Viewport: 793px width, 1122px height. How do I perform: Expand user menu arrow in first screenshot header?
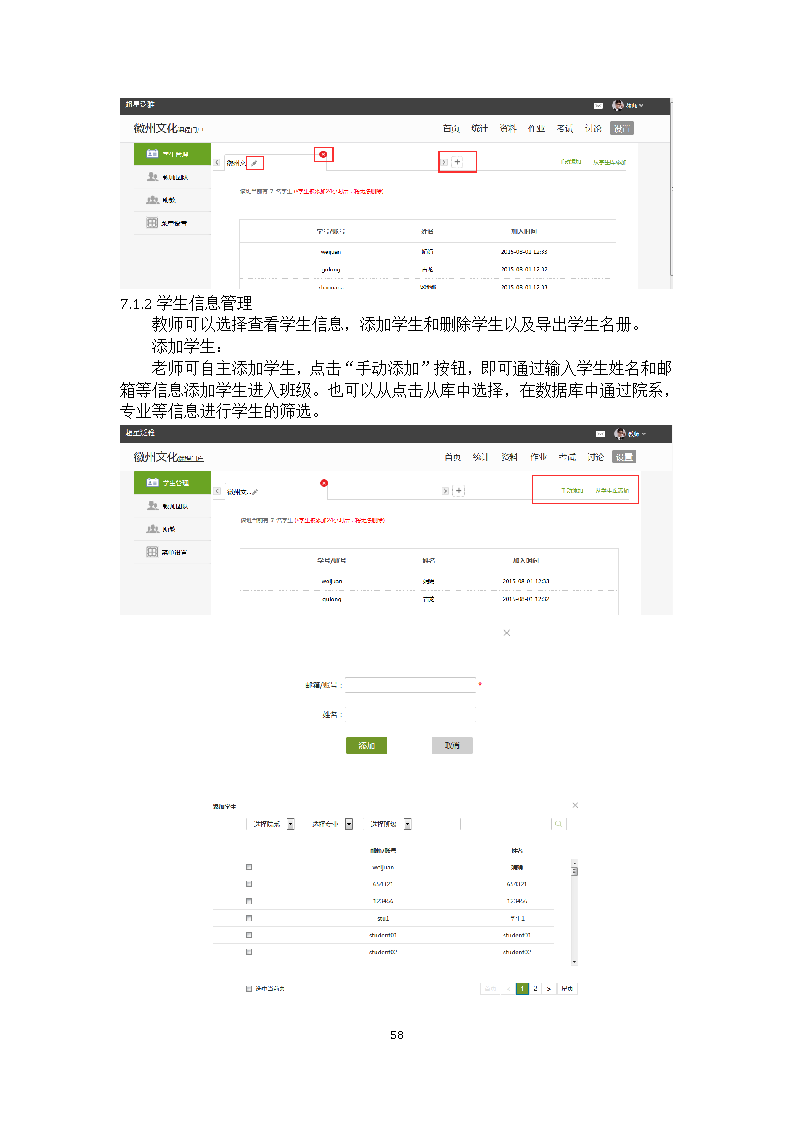tap(641, 105)
